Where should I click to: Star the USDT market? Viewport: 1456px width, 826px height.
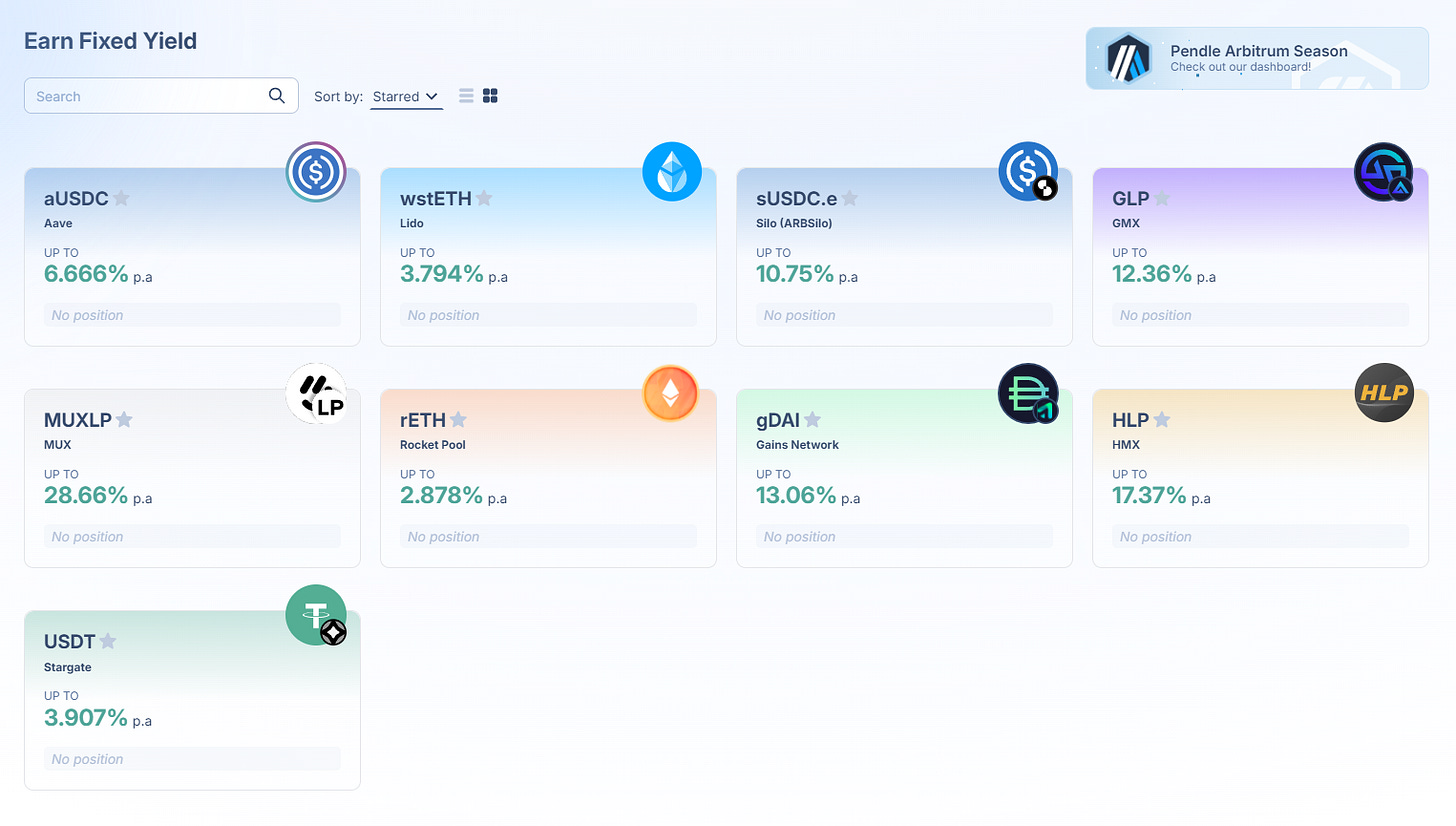[x=108, y=641]
